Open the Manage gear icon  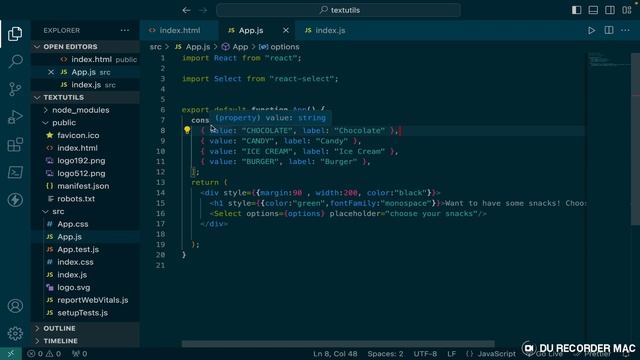15,333
